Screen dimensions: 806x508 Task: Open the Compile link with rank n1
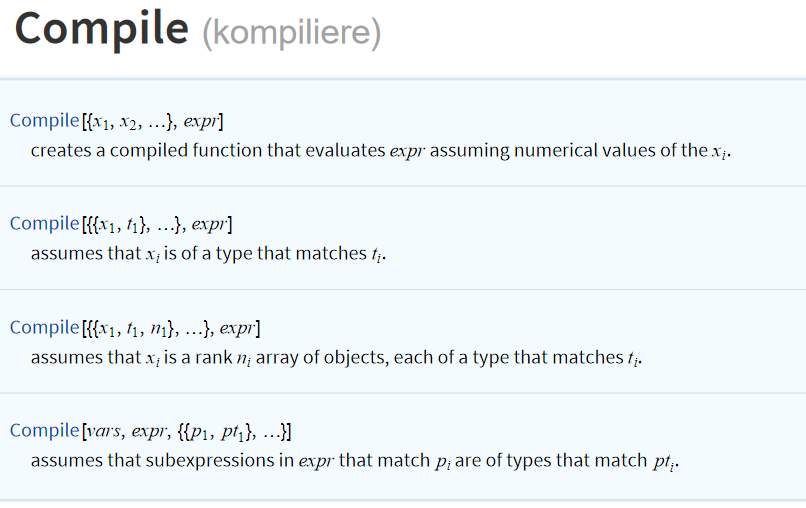click(x=45, y=328)
